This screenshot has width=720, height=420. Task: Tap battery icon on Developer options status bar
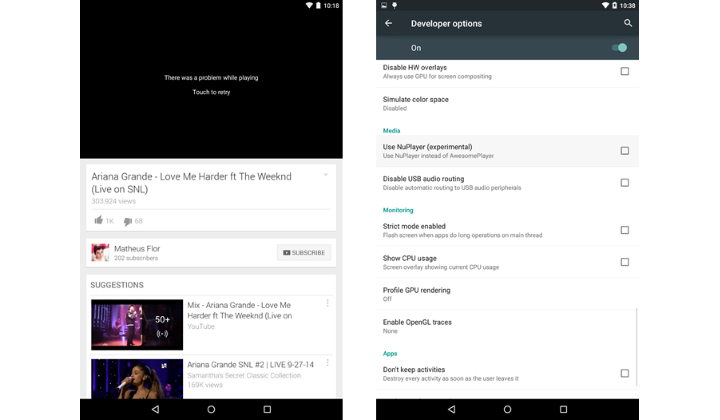(x=614, y=6)
